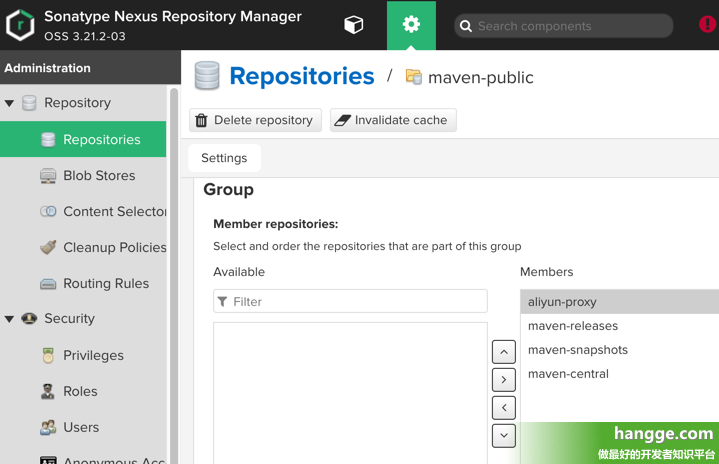This screenshot has width=719, height=464.
Task: Click the Cleanup Policies broom icon
Action: (x=48, y=247)
